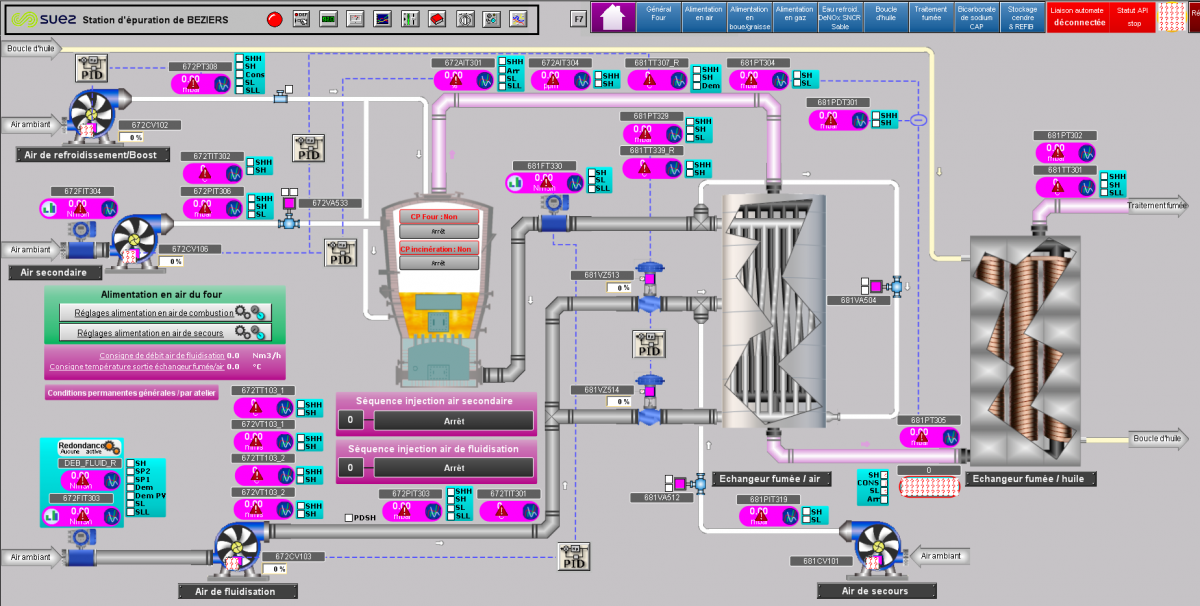The width and height of the screenshot is (1200, 606).
Task: Toggle SHH checkbox next to 672PT308
Action: click(240, 59)
